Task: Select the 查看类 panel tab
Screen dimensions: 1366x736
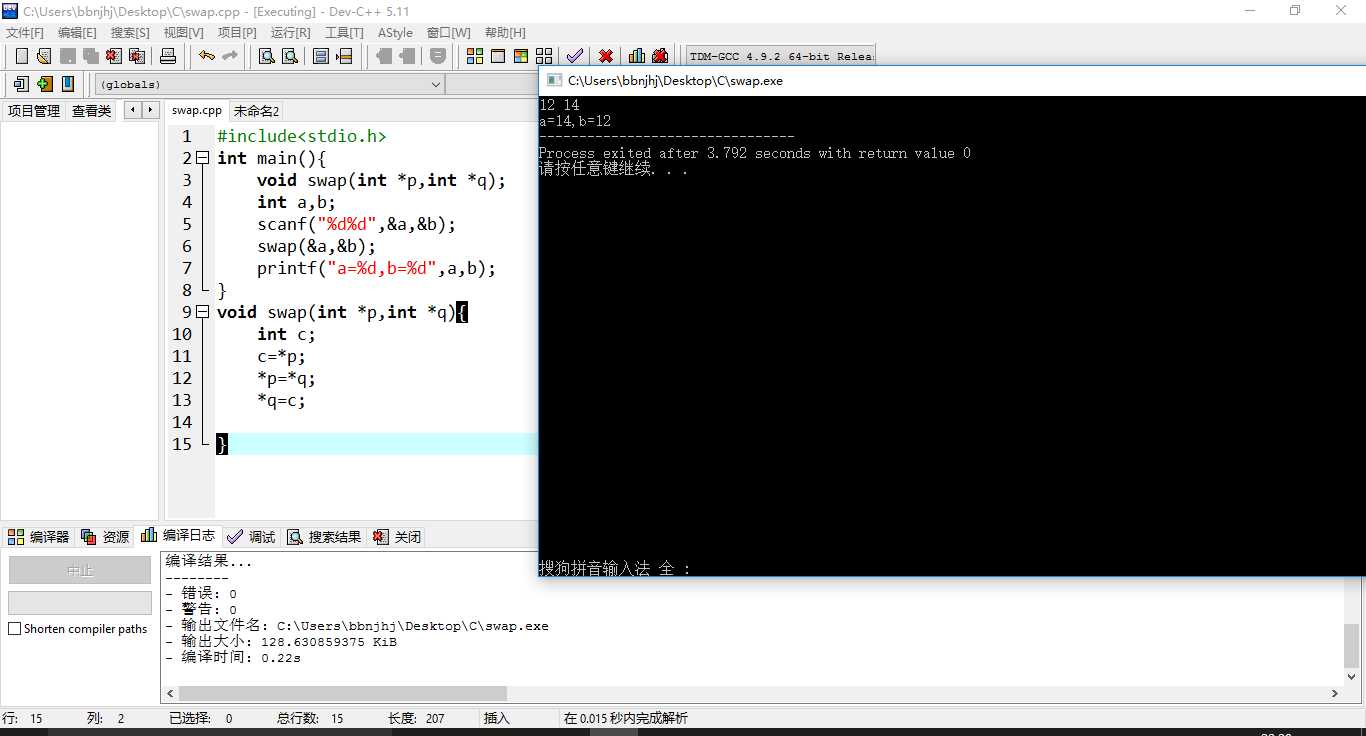Action: [92, 111]
